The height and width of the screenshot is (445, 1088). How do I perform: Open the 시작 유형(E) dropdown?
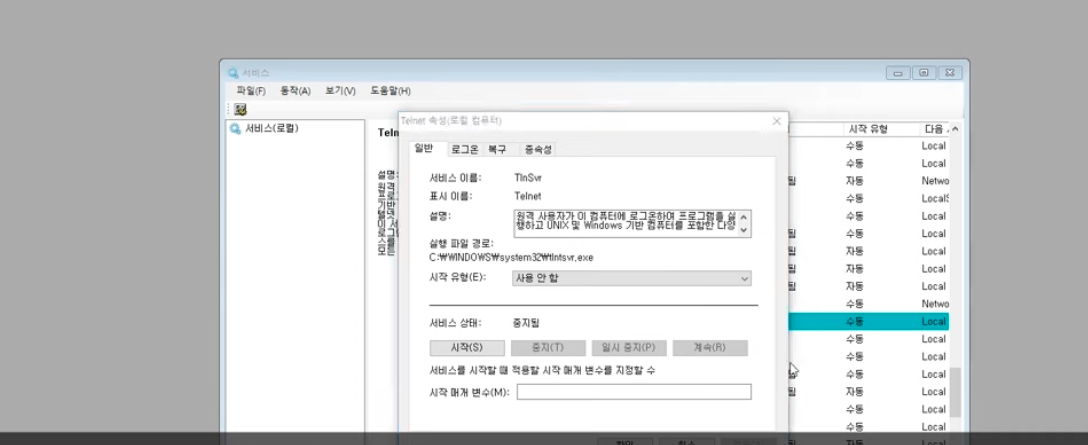(x=631, y=278)
